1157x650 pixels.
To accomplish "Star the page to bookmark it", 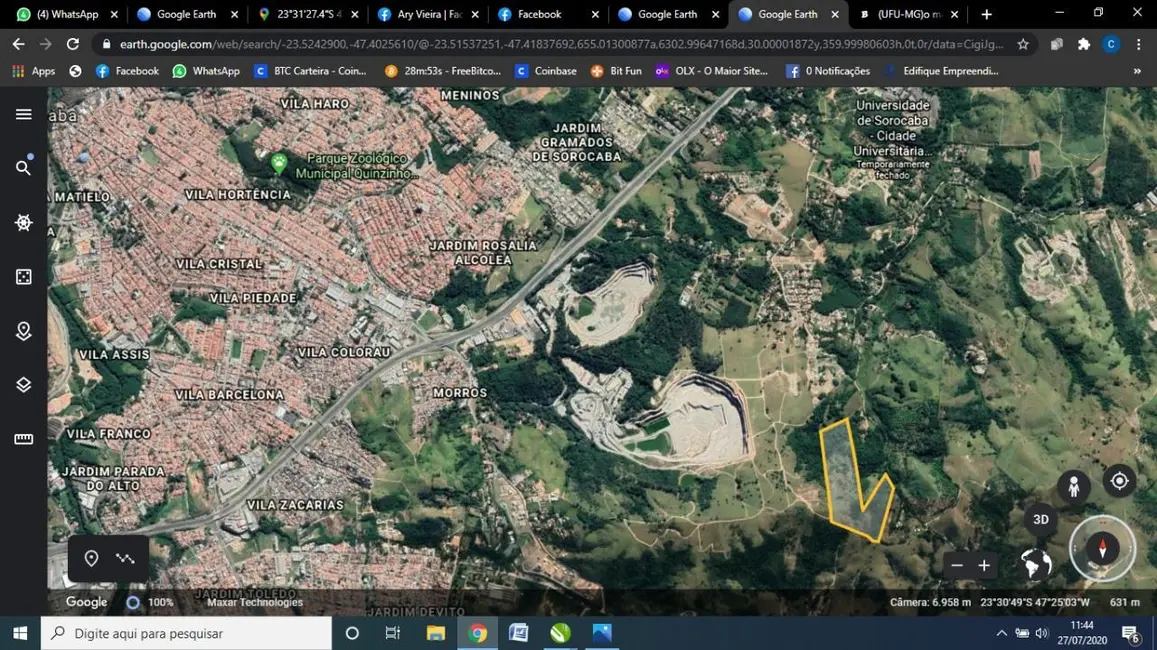I will (x=1022, y=45).
